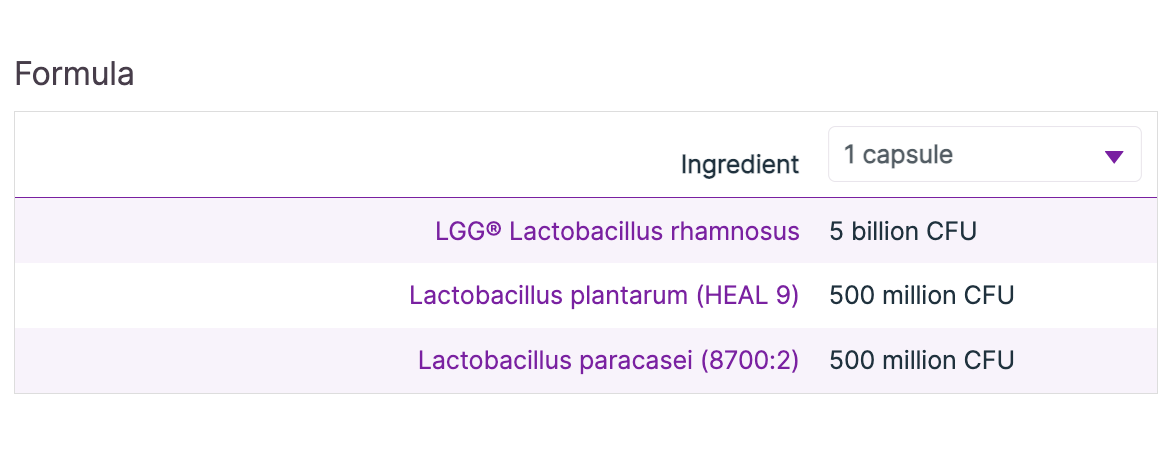The image size is (1174, 454).
Task: Select plantarum's 500 million CFU value
Action: 921,296
